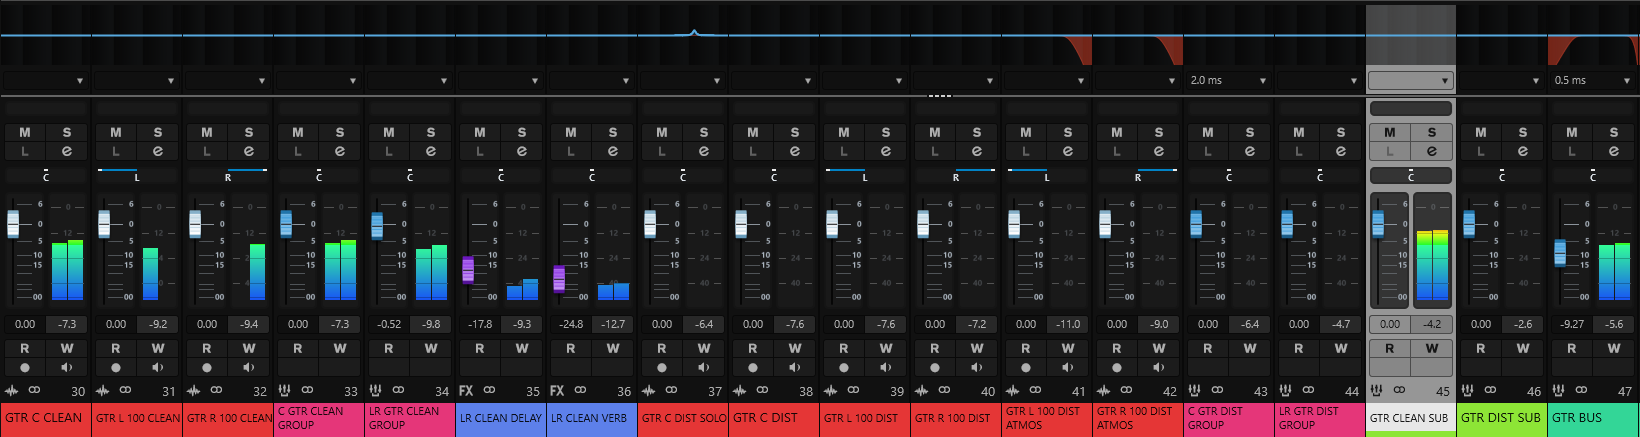Click the FX channel icon on channel 35

pyautogui.click(x=466, y=390)
